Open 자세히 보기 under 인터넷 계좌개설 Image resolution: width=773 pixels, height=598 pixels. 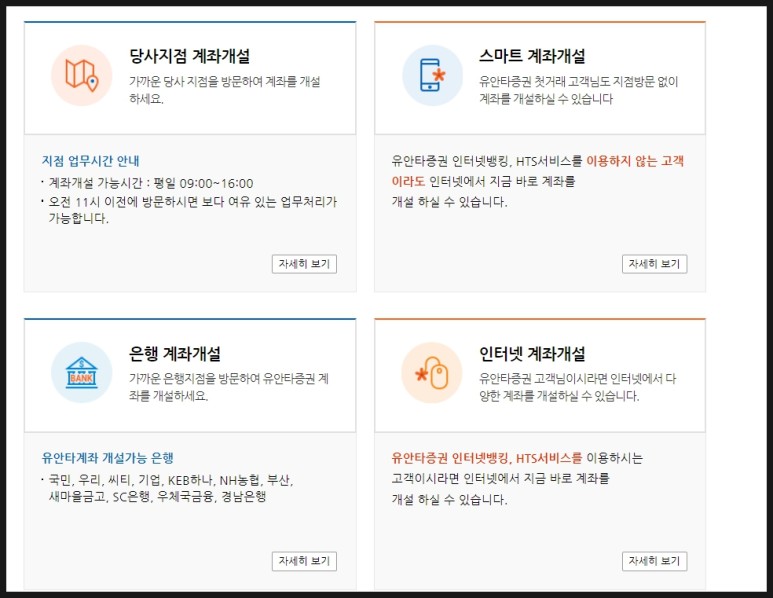pos(654,561)
